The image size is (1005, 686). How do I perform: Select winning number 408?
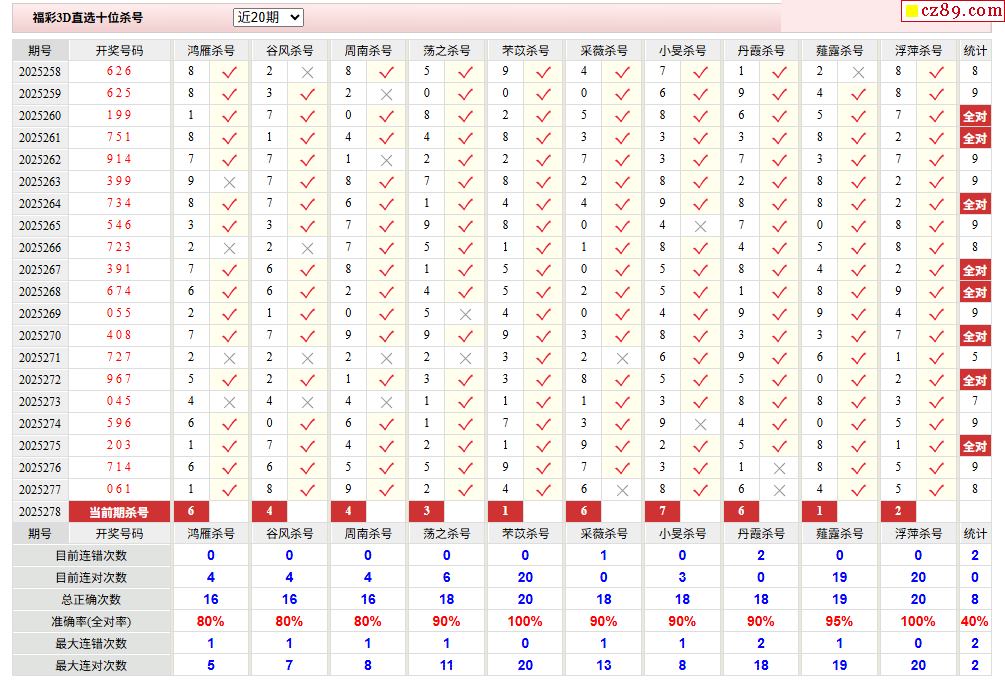point(119,335)
